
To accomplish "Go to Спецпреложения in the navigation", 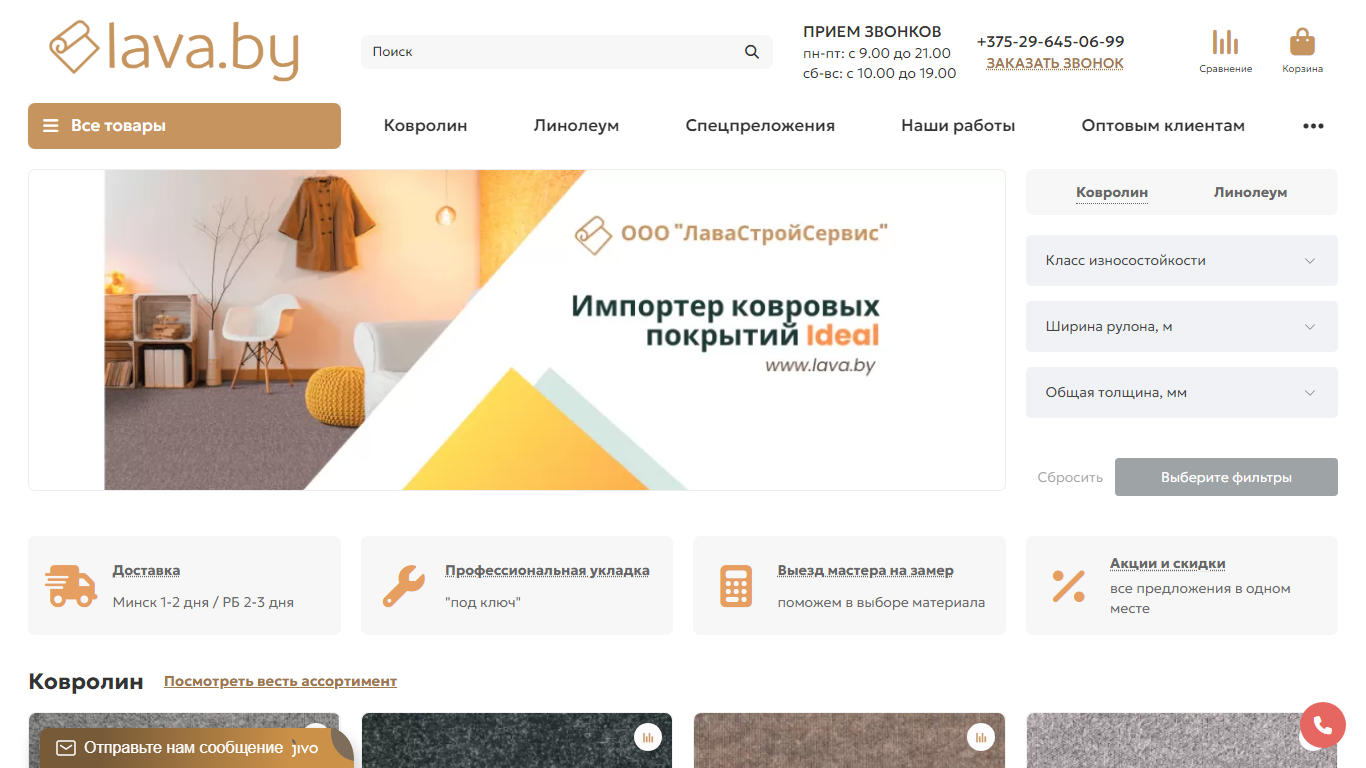I will [x=760, y=126].
